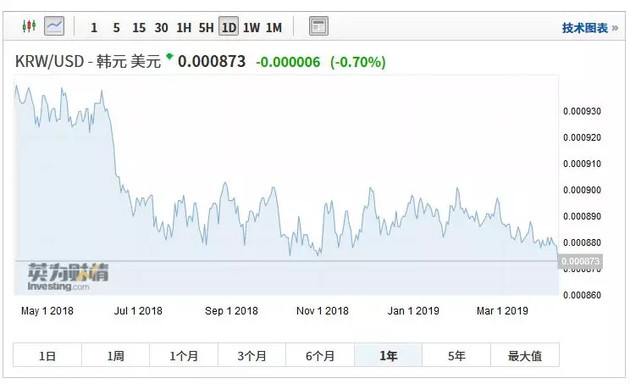
Task: Click the 0.000930 price axis label
Action: (582, 111)
